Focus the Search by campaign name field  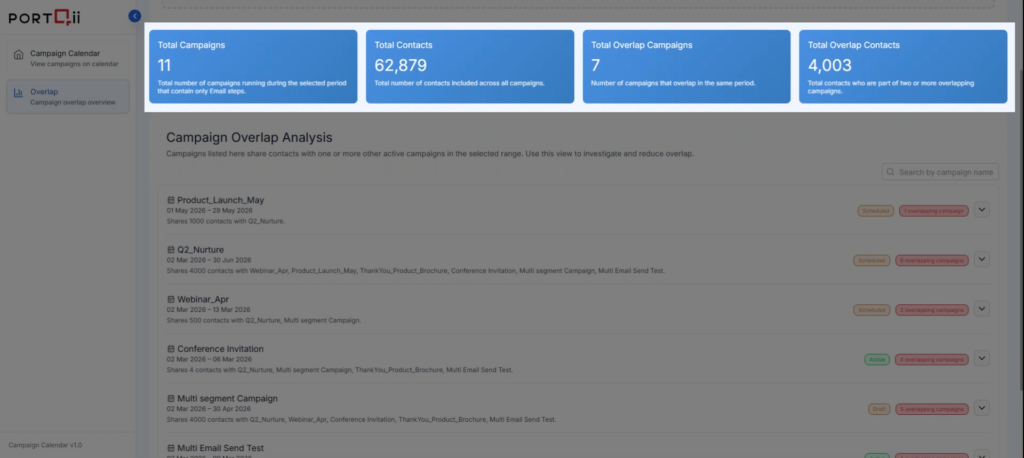click(x=946, y=172)
